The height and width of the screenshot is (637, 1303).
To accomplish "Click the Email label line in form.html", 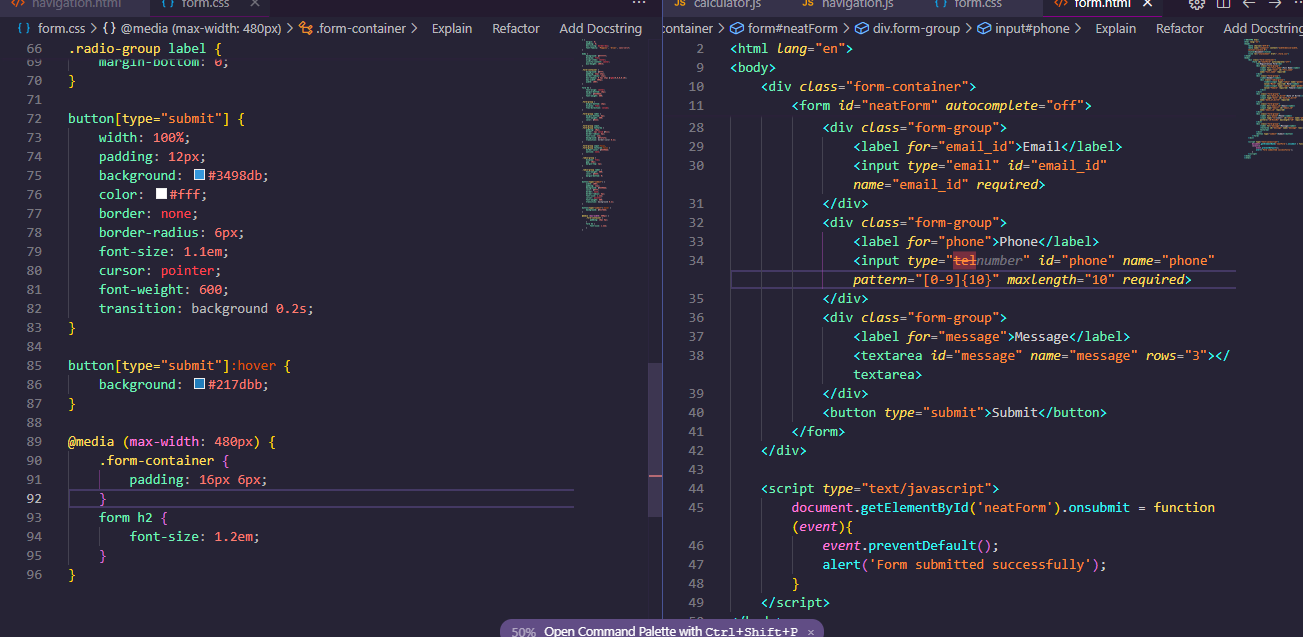I will pos(987,146).
